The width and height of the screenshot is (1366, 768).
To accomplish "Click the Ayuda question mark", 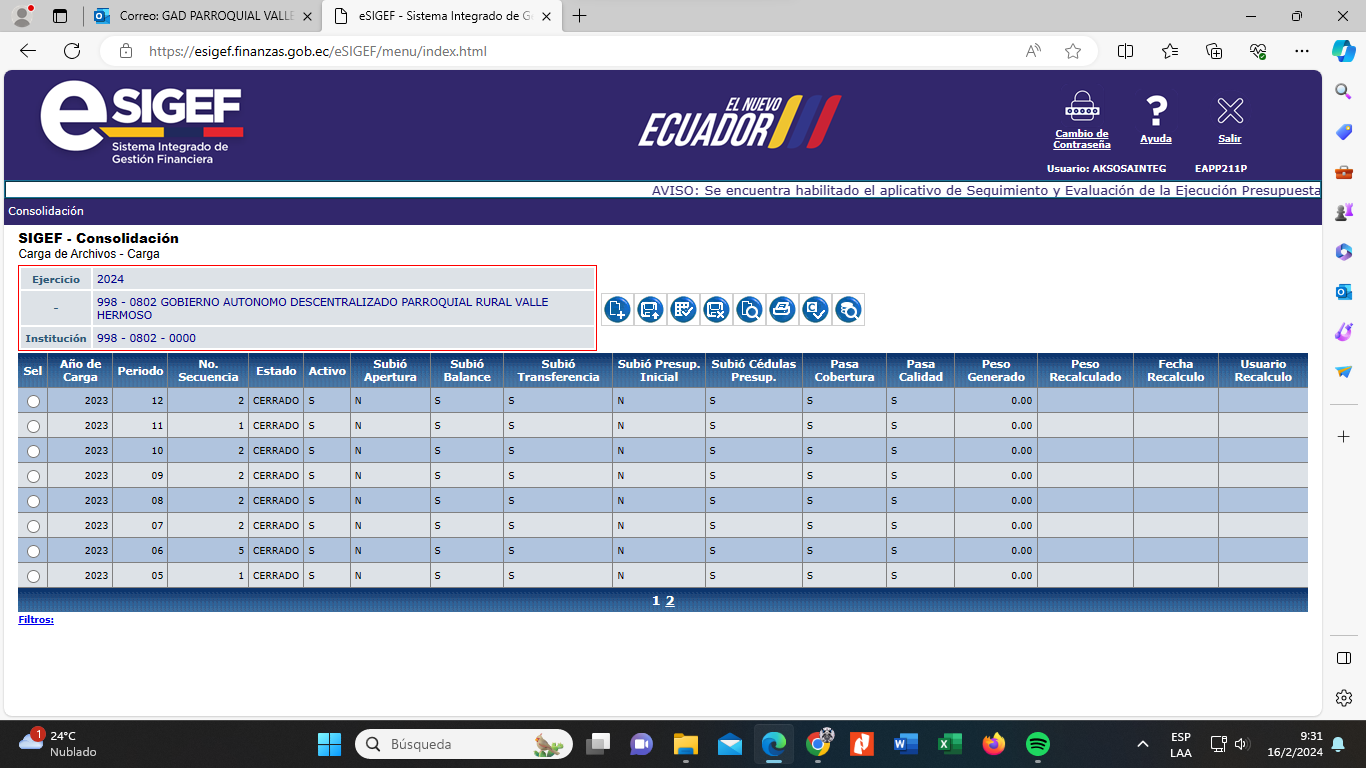I will point(1156,110).
